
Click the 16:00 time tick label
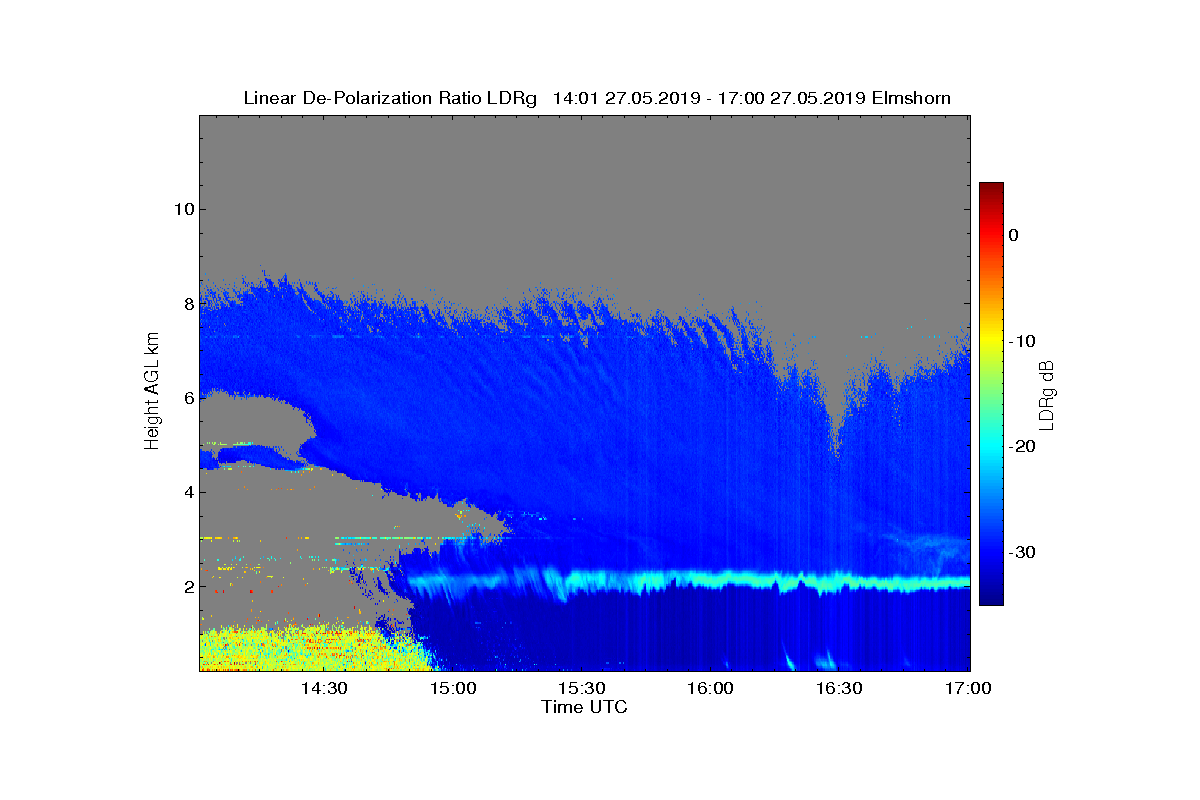(x=711, y=688)
